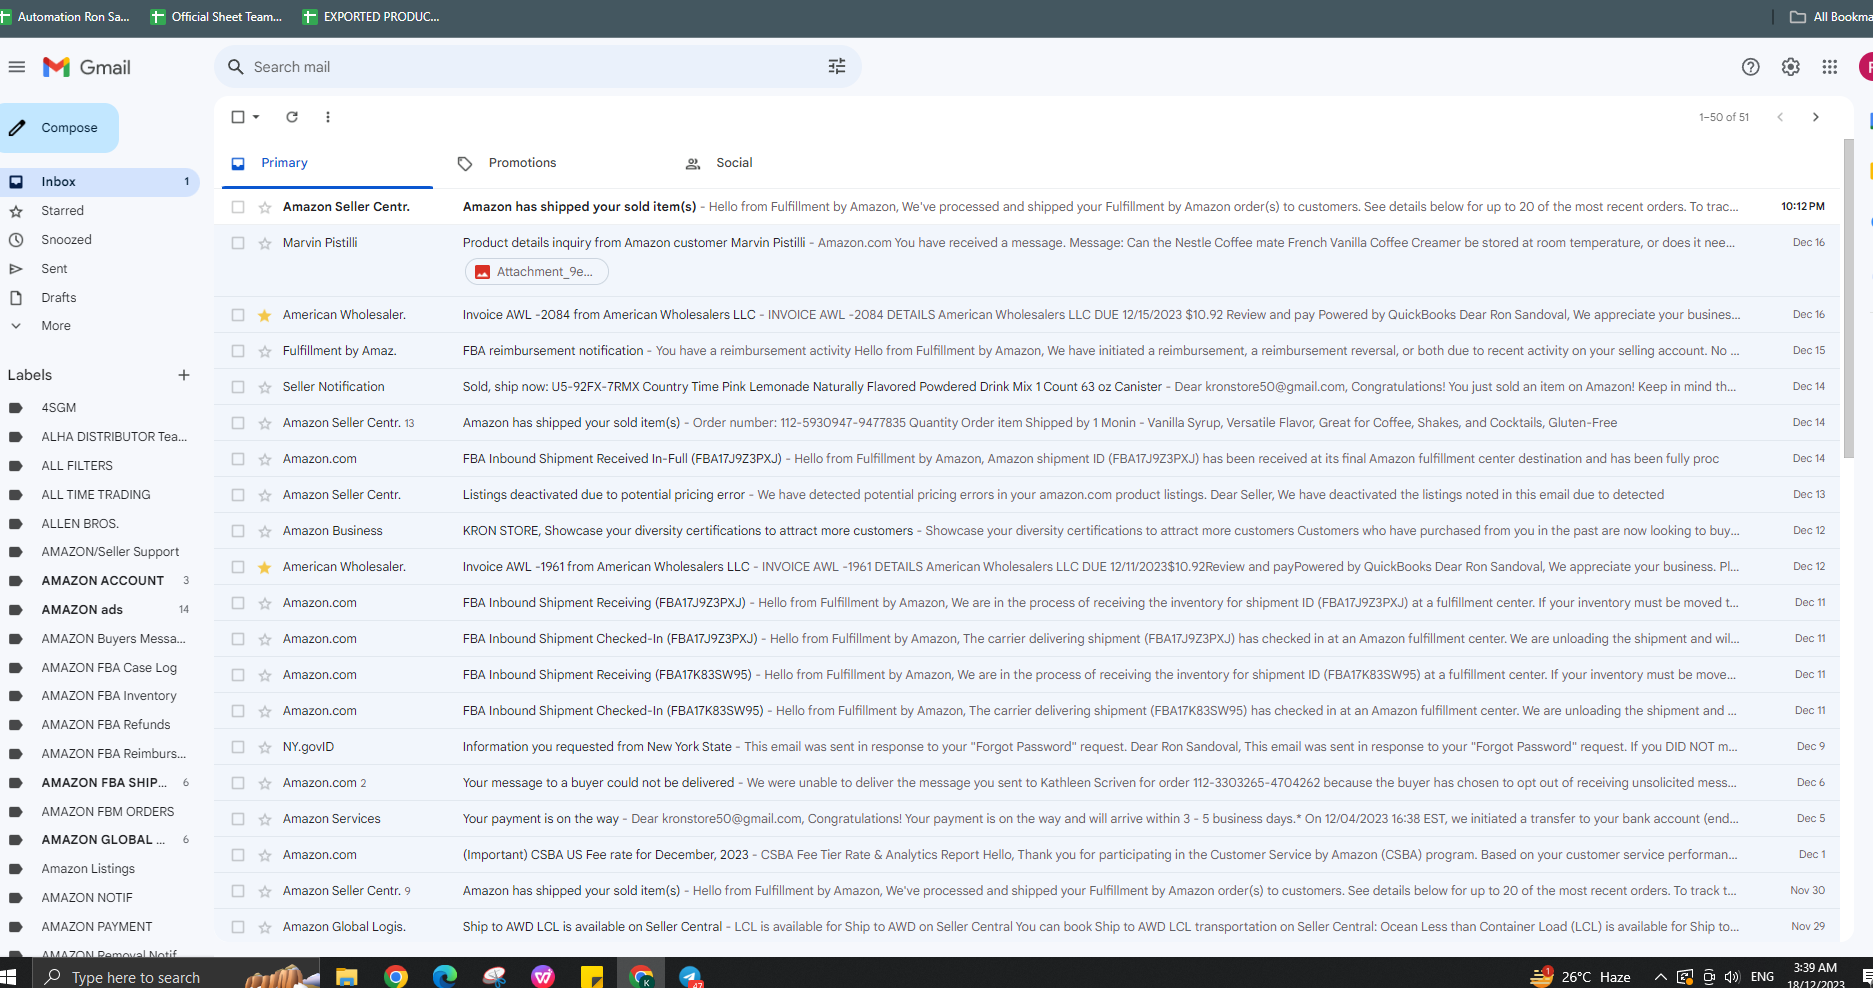This screenshot has width=1873, height=988.
Task: Open the Sticky Notes taskbar icon
Action: tap(592, 976)
